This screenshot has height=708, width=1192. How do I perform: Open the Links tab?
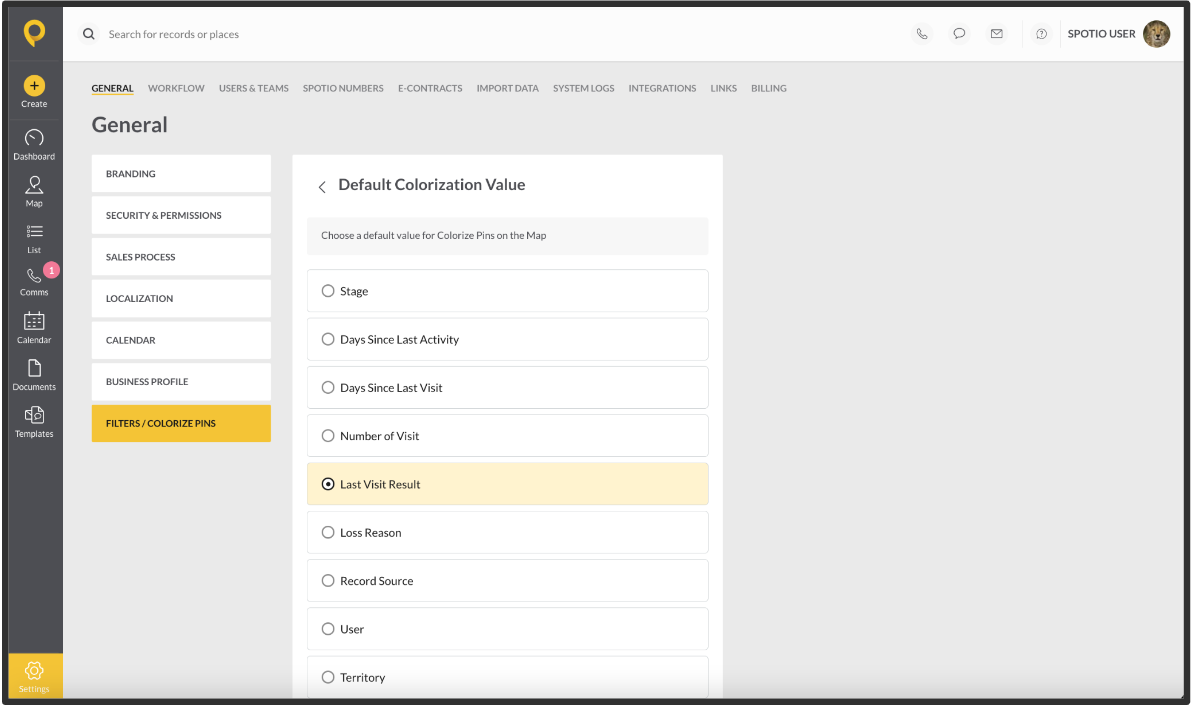click(724, 88)
